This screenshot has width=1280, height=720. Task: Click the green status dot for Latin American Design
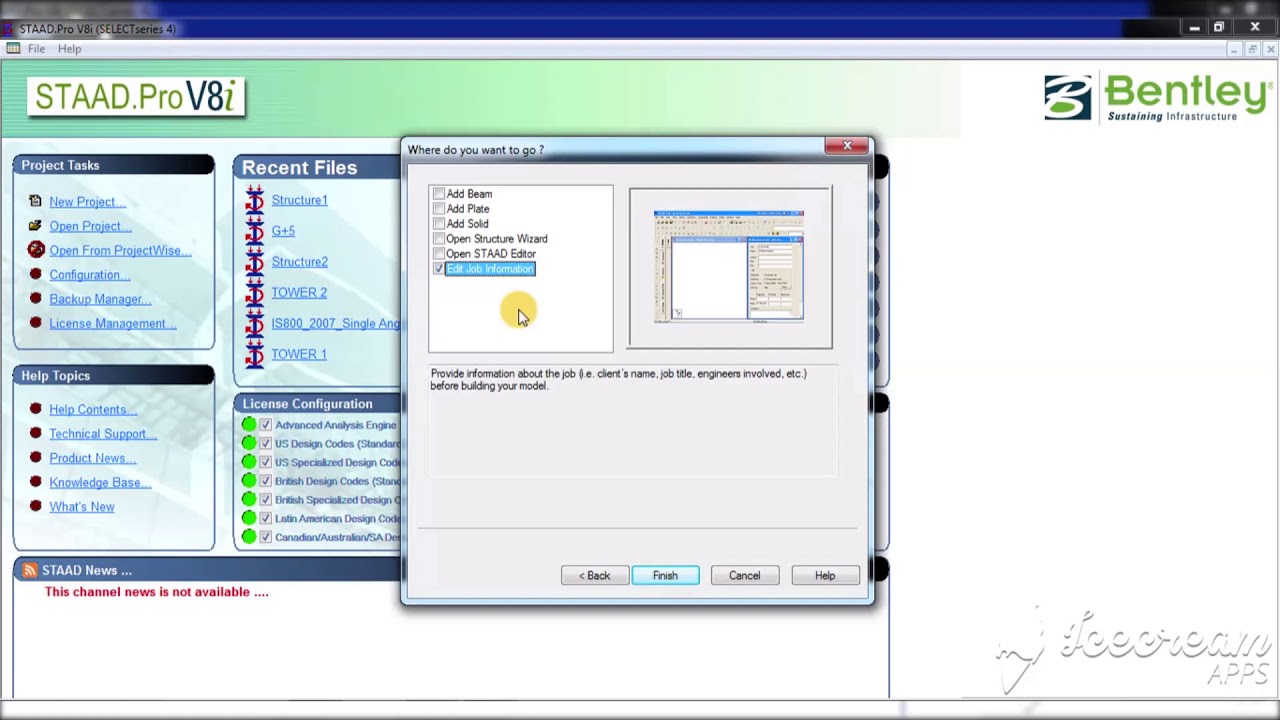(249, 518)
